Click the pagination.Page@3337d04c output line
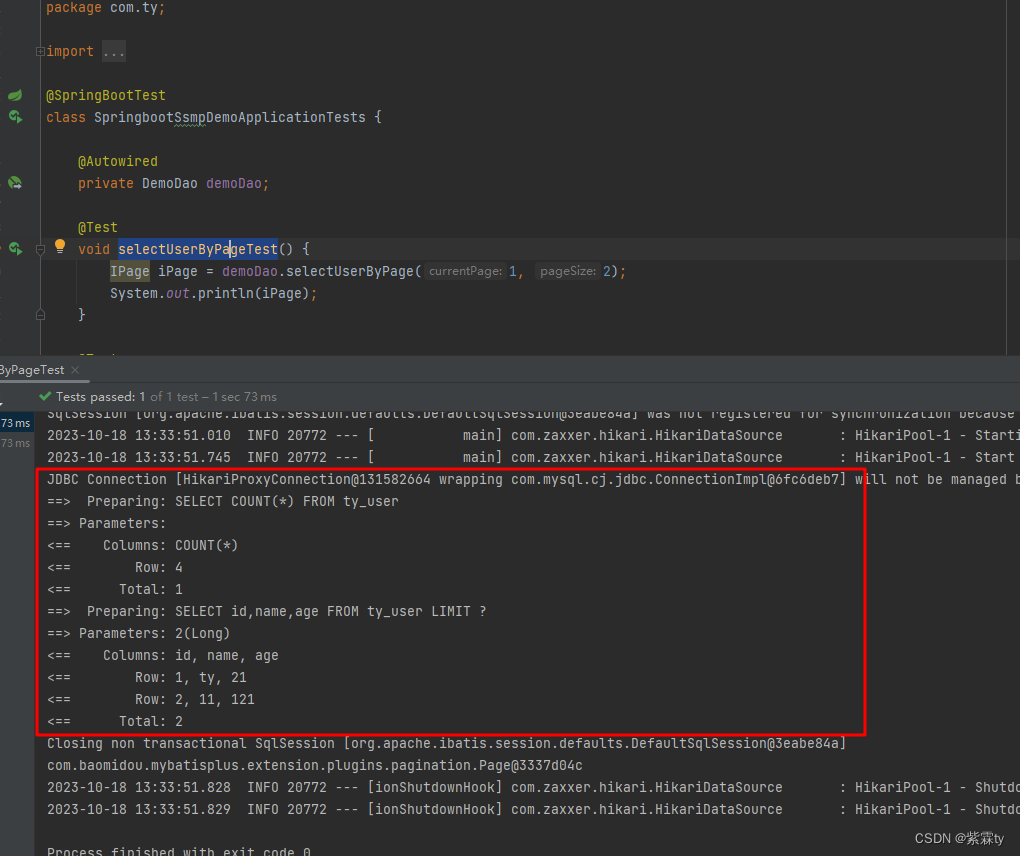This screenshot has width=1020, height=856. click(x=315, y=766)
